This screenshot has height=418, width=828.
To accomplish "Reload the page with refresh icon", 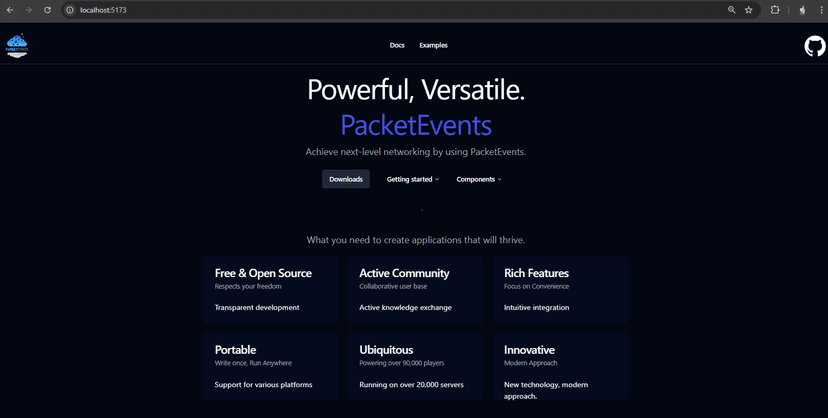I will [x=48, y=10].
